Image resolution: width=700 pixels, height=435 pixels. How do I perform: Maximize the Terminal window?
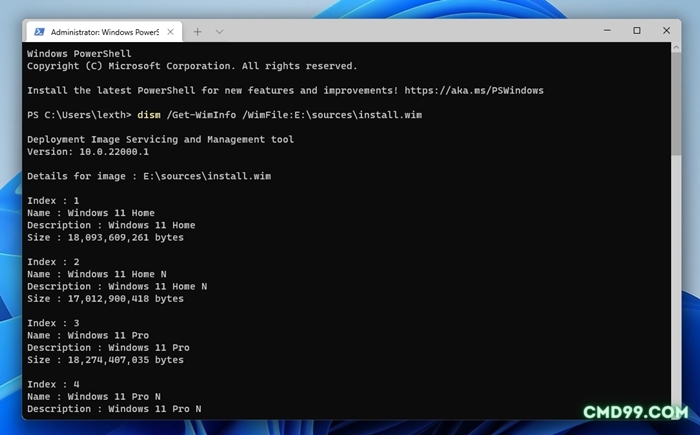pos(637,30)
